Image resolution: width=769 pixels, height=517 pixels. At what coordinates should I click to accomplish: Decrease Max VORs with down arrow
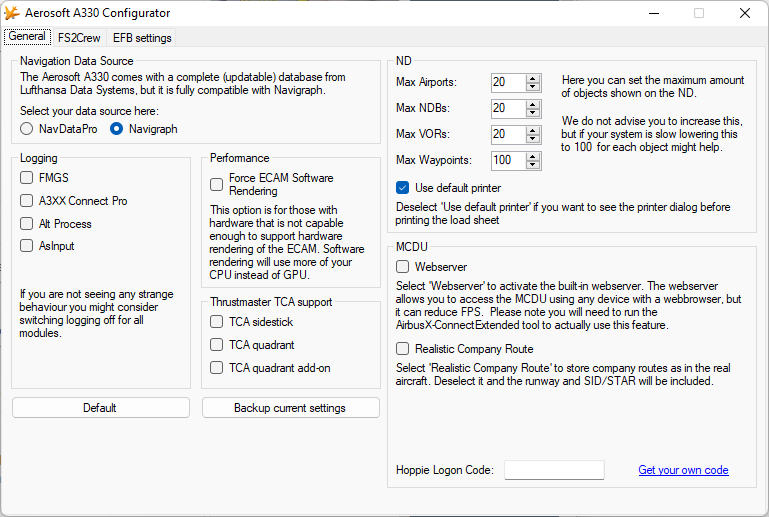pos(533,139)
